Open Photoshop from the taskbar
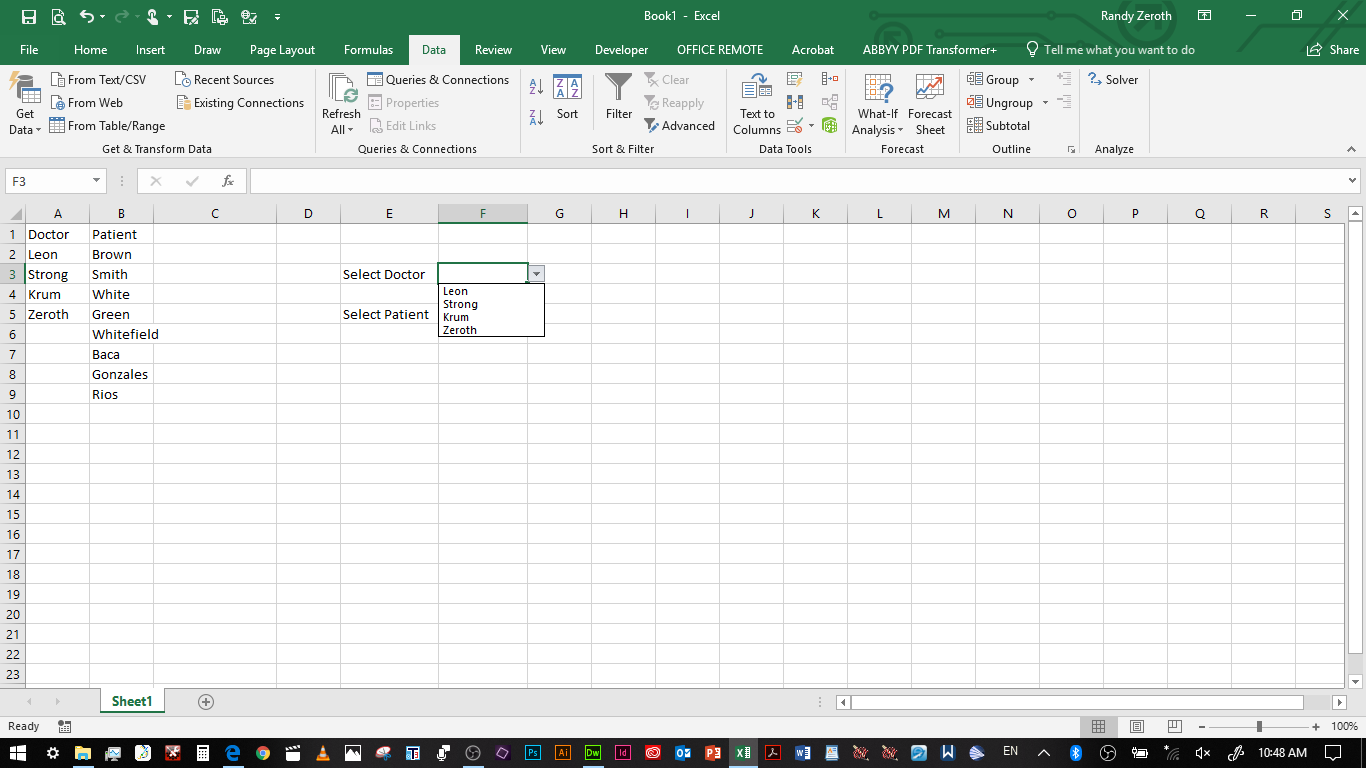Screen dimensions: 1366x768 pyautogui.click(x=533, y=752)
